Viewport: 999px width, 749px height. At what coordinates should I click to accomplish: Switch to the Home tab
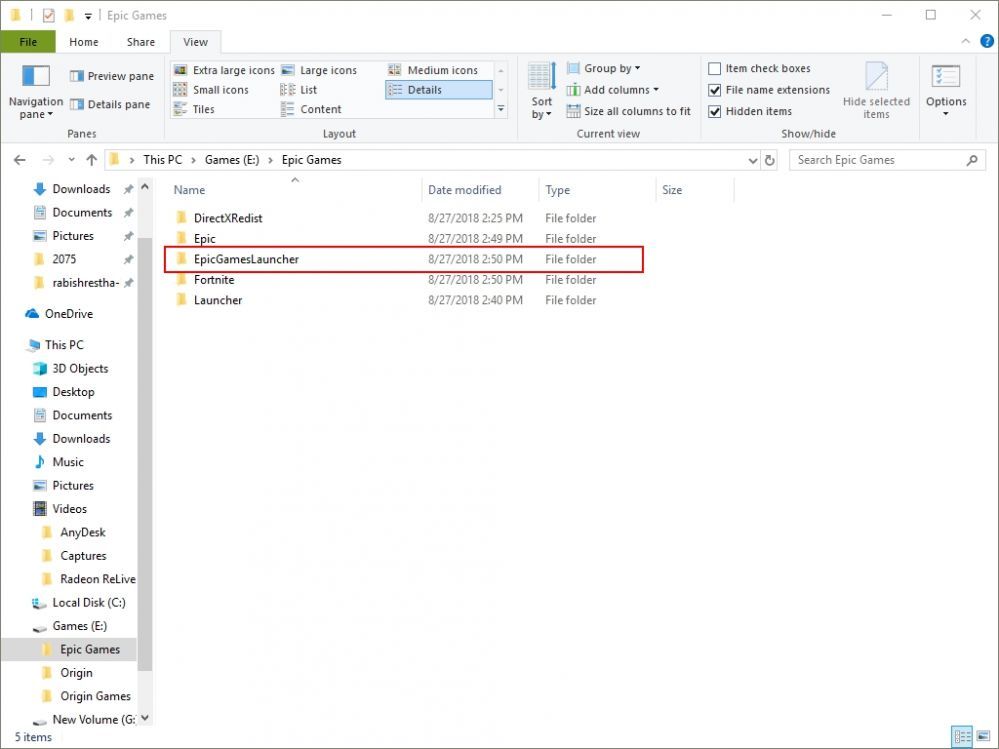point(83,42)
